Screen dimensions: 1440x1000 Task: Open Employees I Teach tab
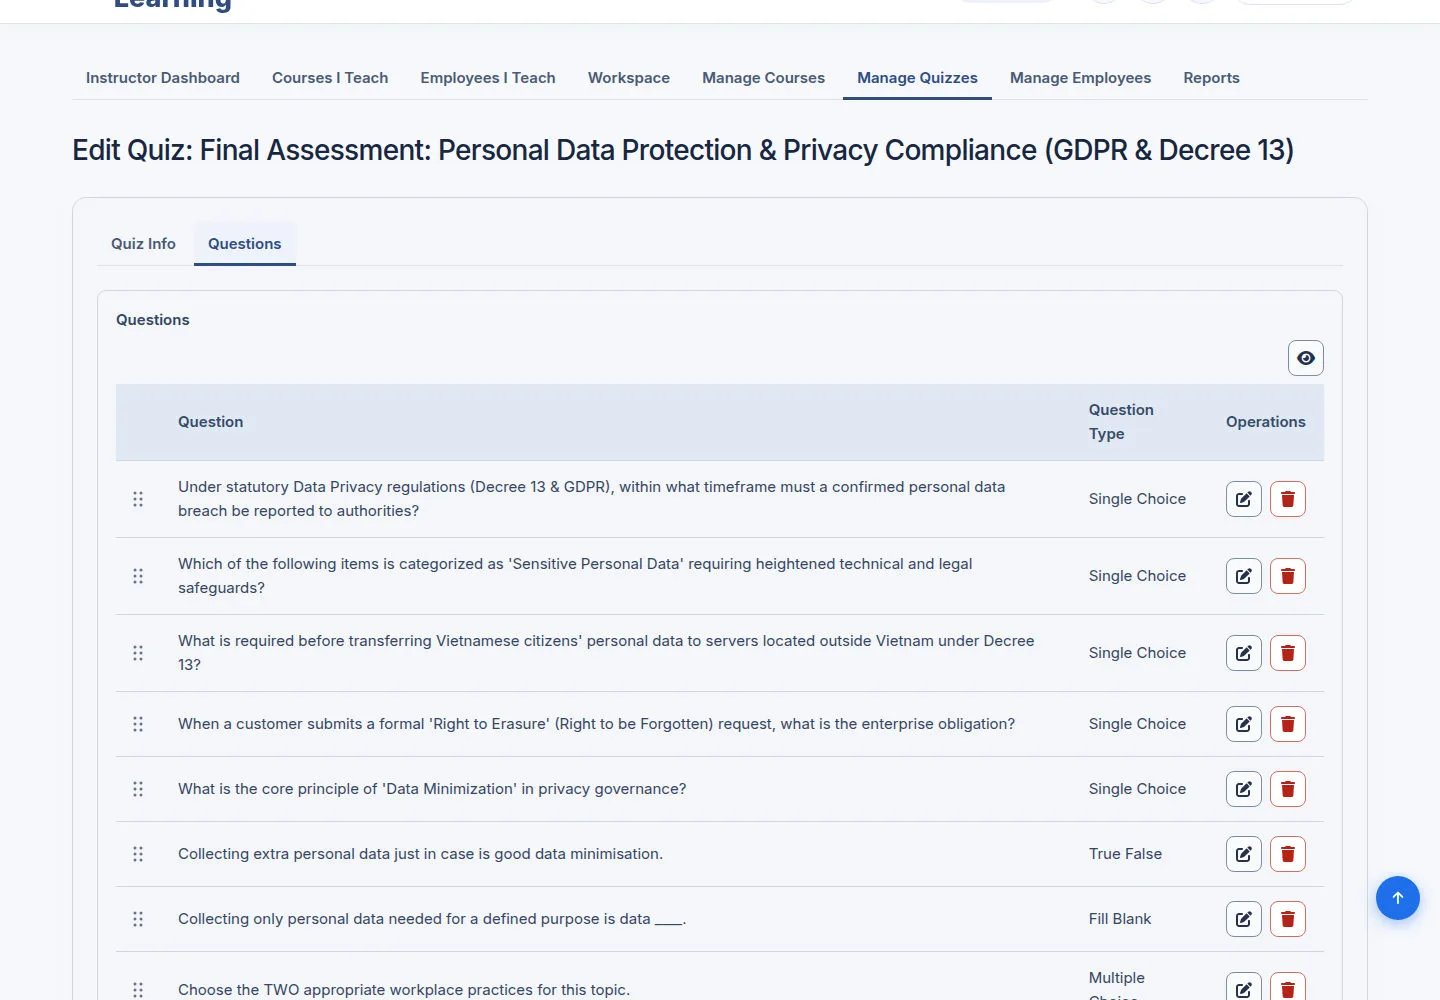[x=488, y=78]
